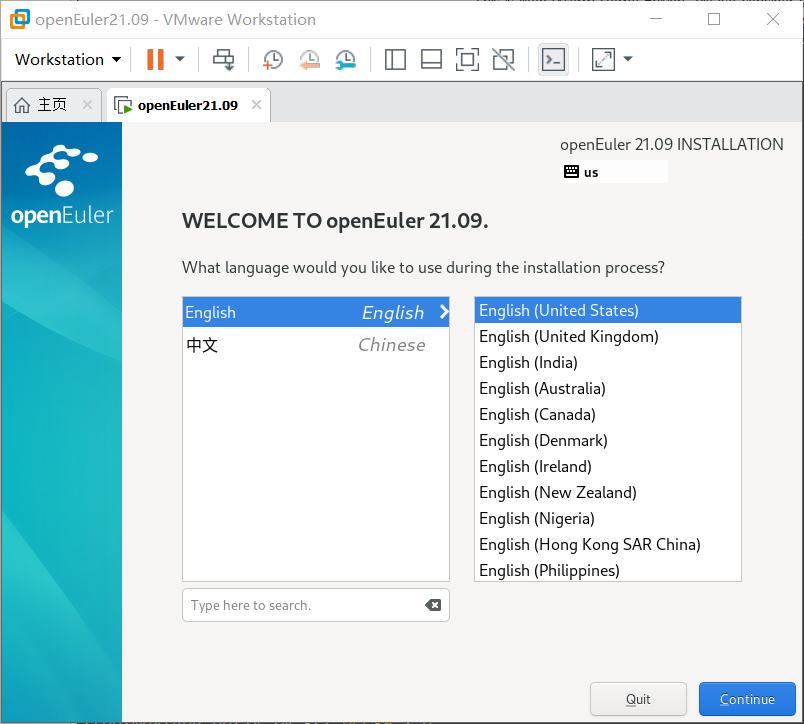
Task: Close the 主页 home tab
Action: 88,105
